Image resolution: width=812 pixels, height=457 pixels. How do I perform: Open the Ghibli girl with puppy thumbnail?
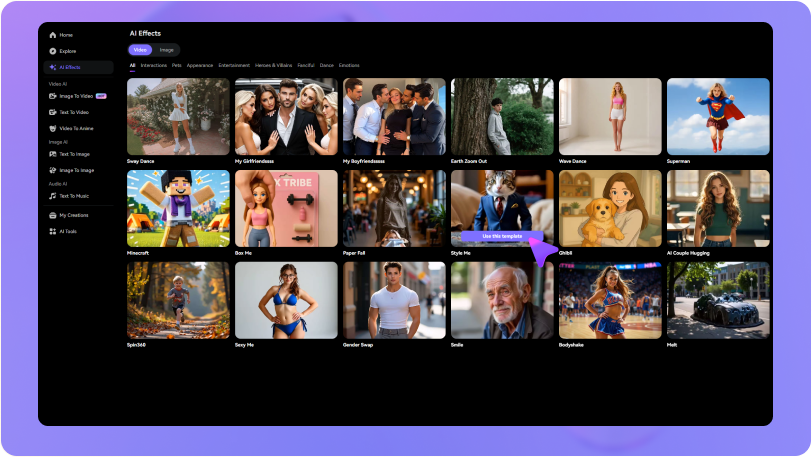tap(610, 208)
